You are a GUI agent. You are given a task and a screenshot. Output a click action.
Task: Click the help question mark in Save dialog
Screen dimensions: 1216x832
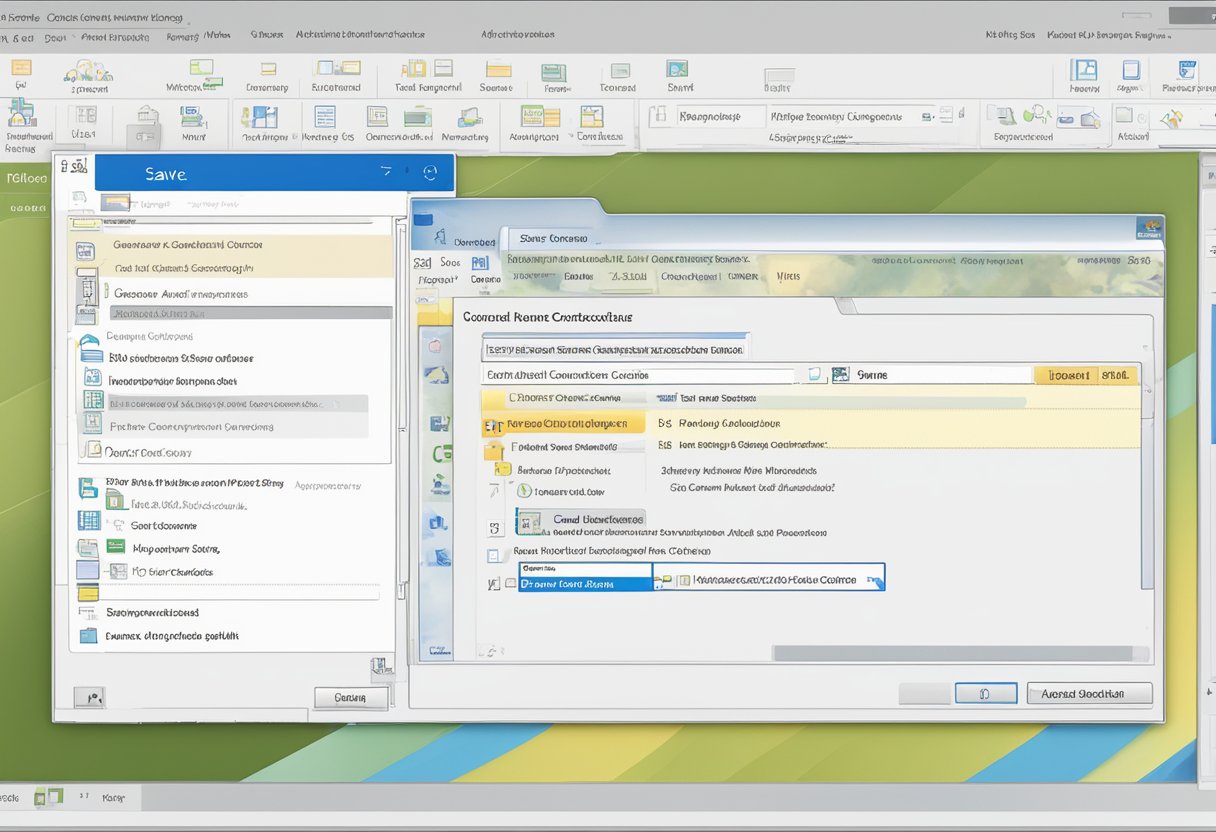pyautogui.click(x=387, y=173)
